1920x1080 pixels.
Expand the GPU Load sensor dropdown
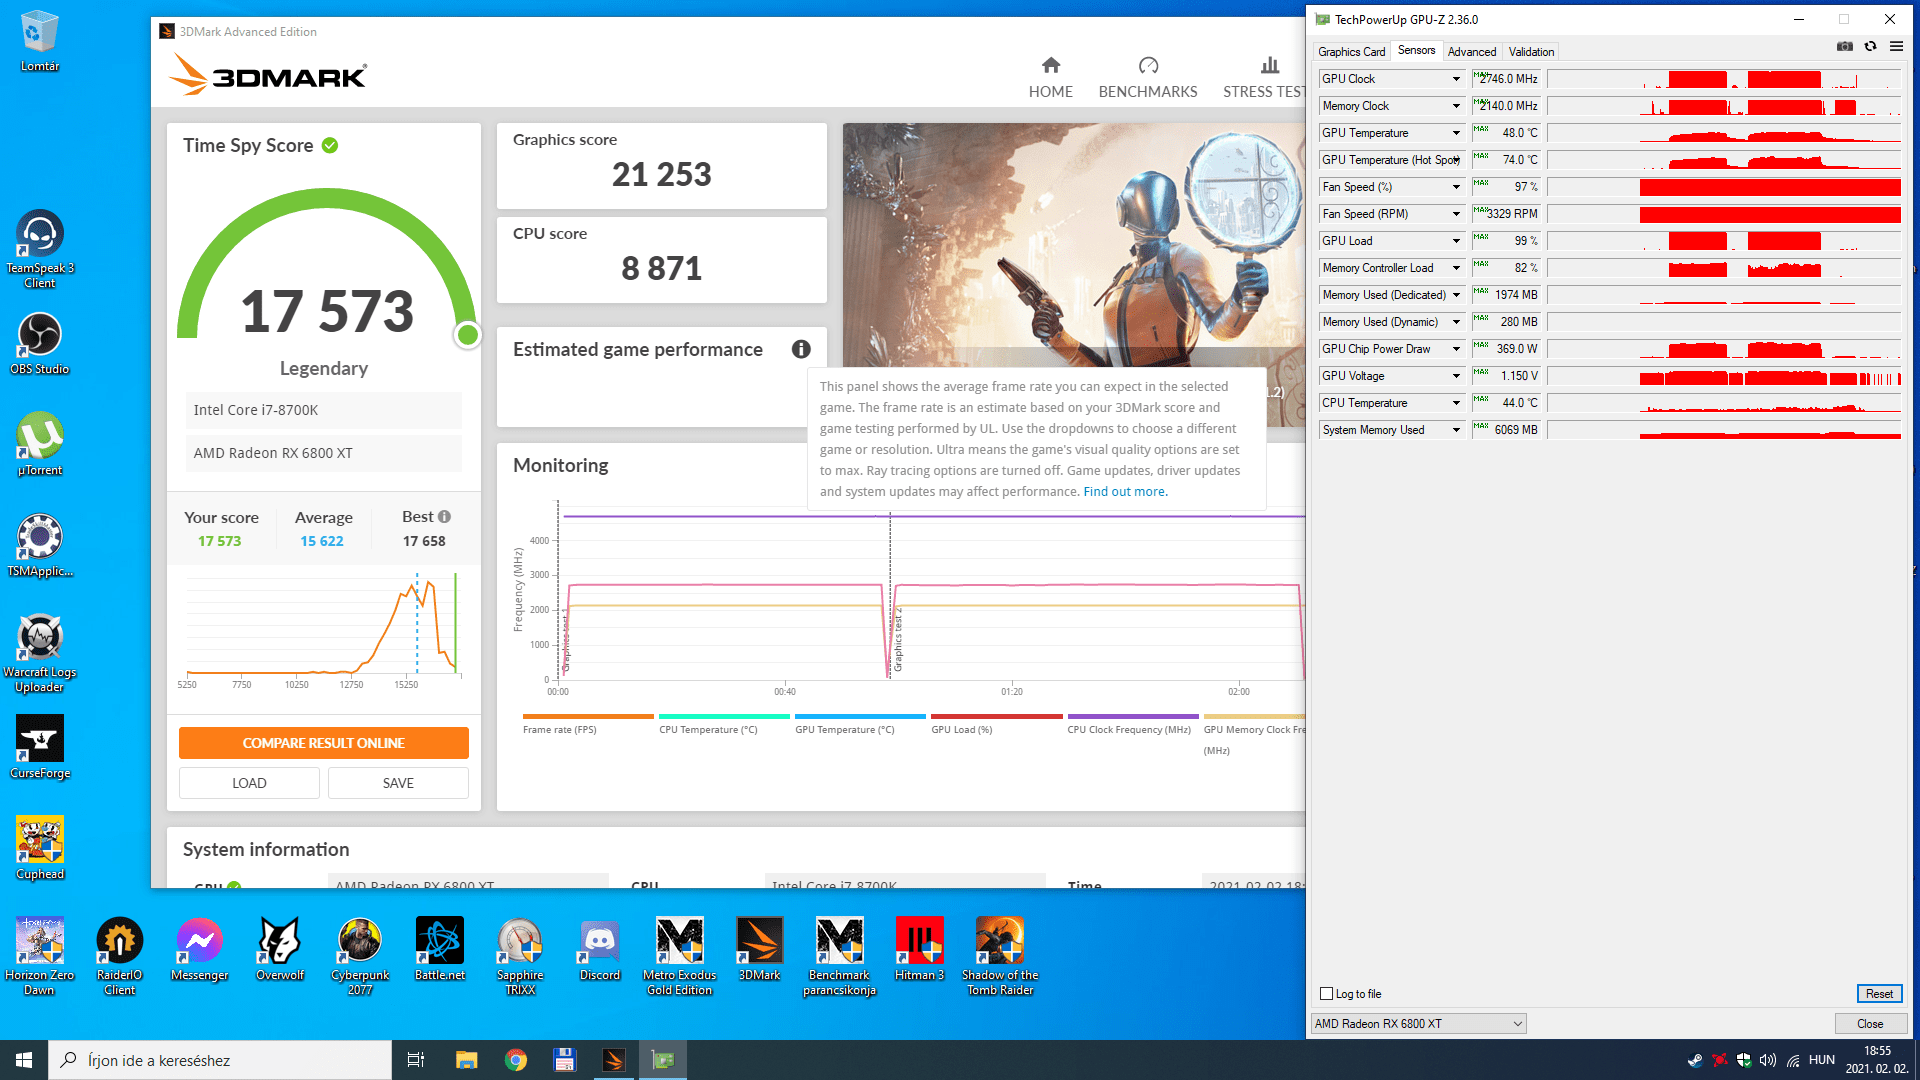[1456, 241]
